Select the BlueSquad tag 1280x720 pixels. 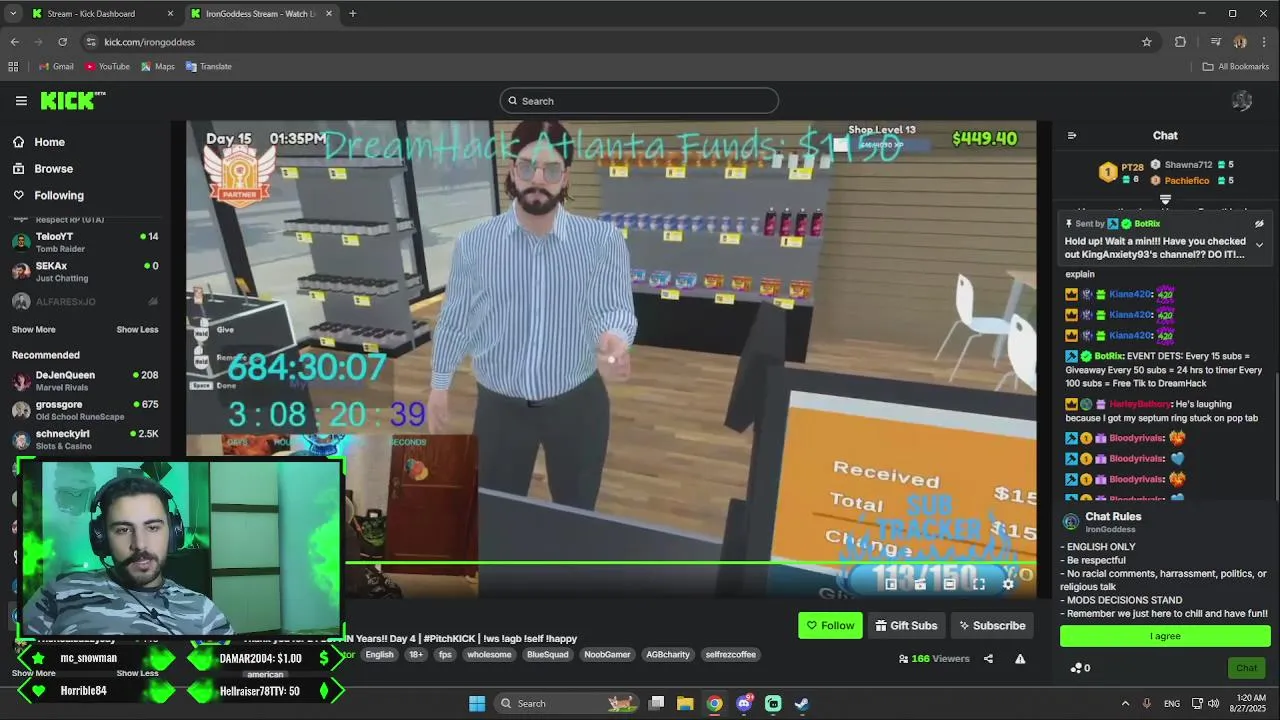pos(547,655)
